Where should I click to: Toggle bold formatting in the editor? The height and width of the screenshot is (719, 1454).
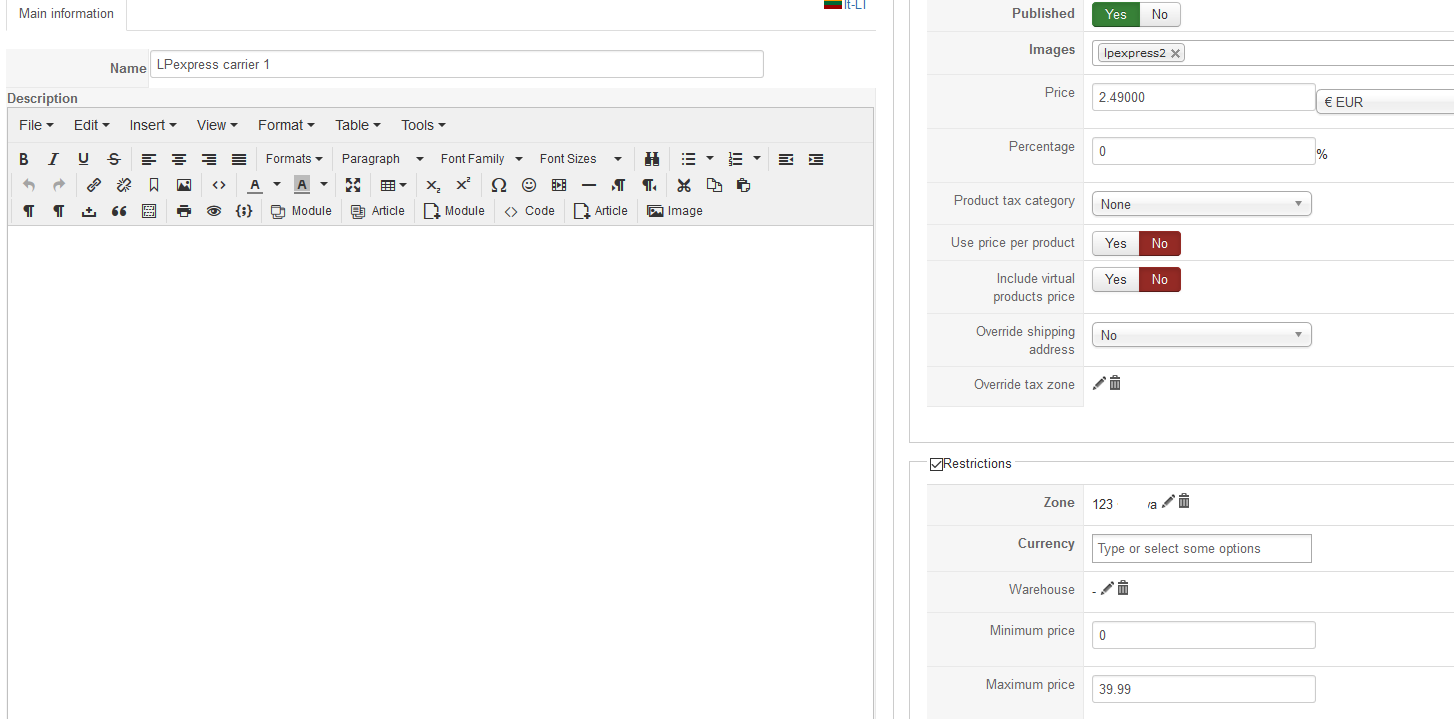[24, 159]
